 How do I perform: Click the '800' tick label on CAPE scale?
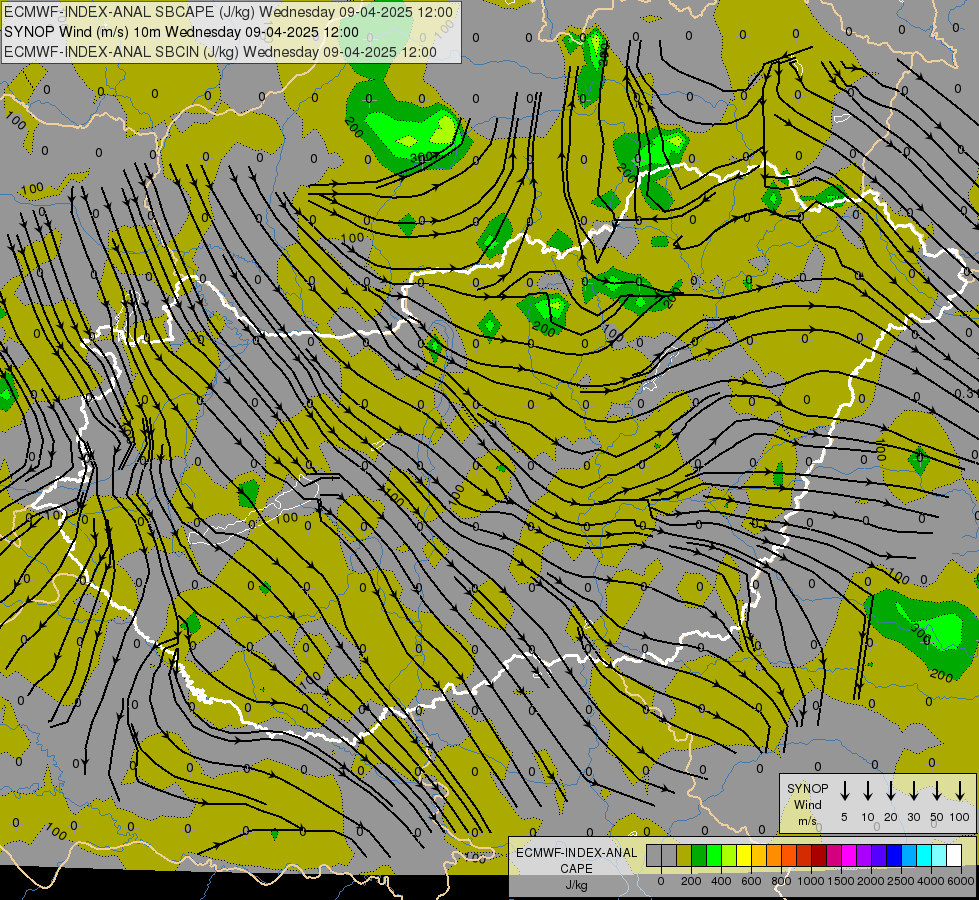[781, 881]
